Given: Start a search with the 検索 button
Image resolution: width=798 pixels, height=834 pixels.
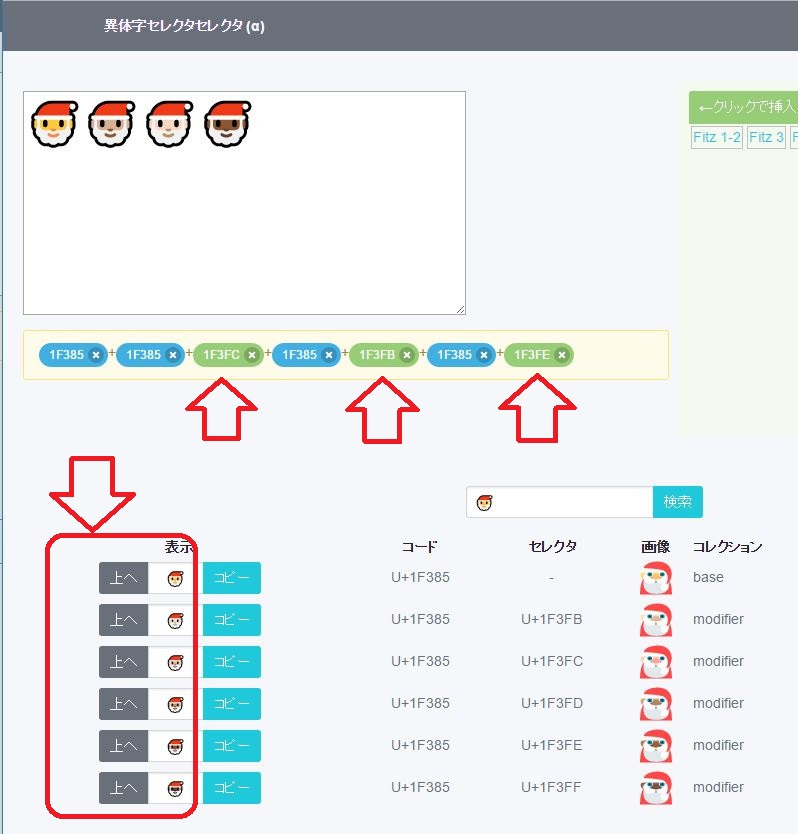Looking at the screenshot, I should point(678,502).
